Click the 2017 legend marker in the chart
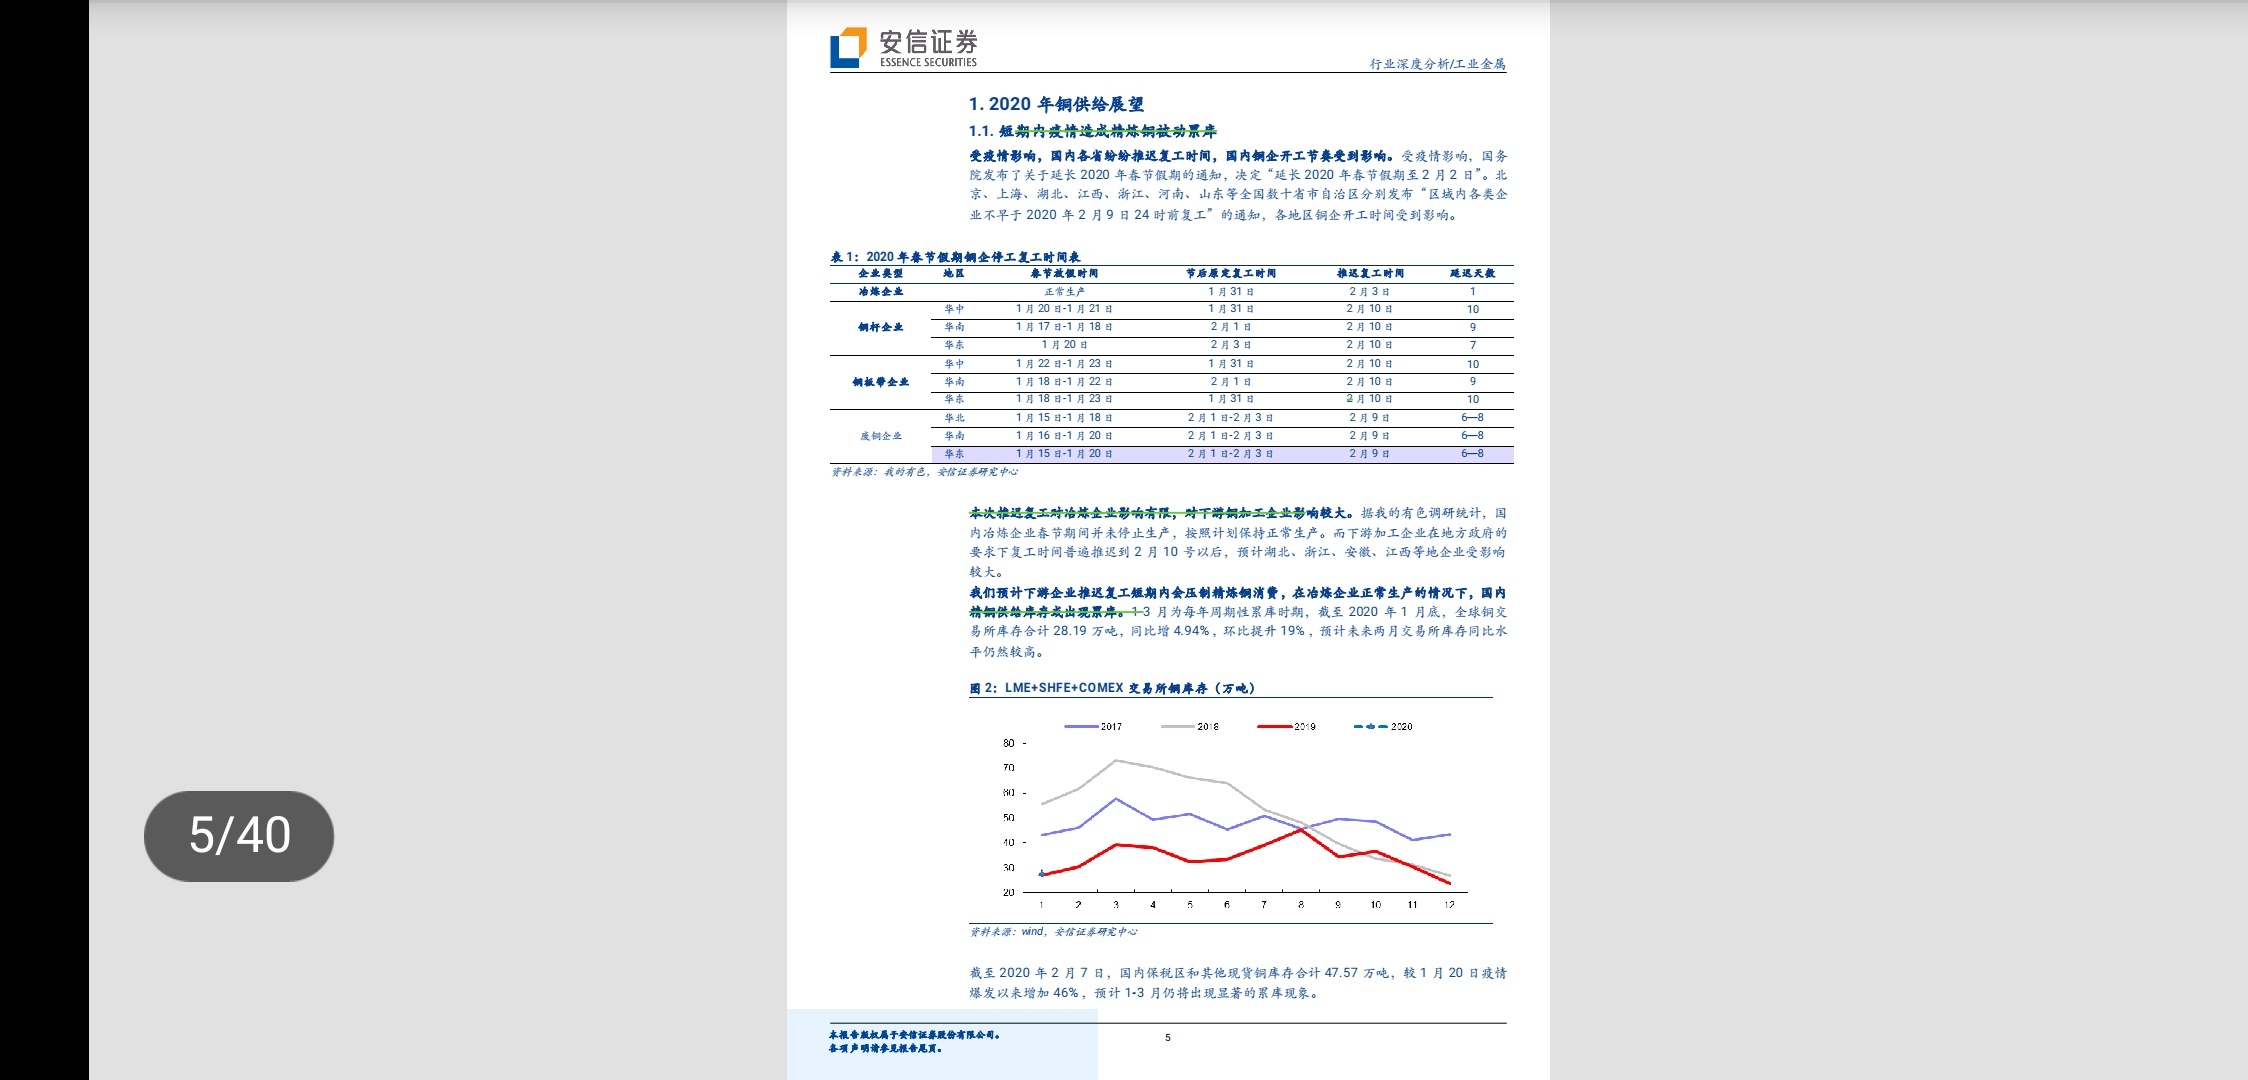 [1082, 727]
